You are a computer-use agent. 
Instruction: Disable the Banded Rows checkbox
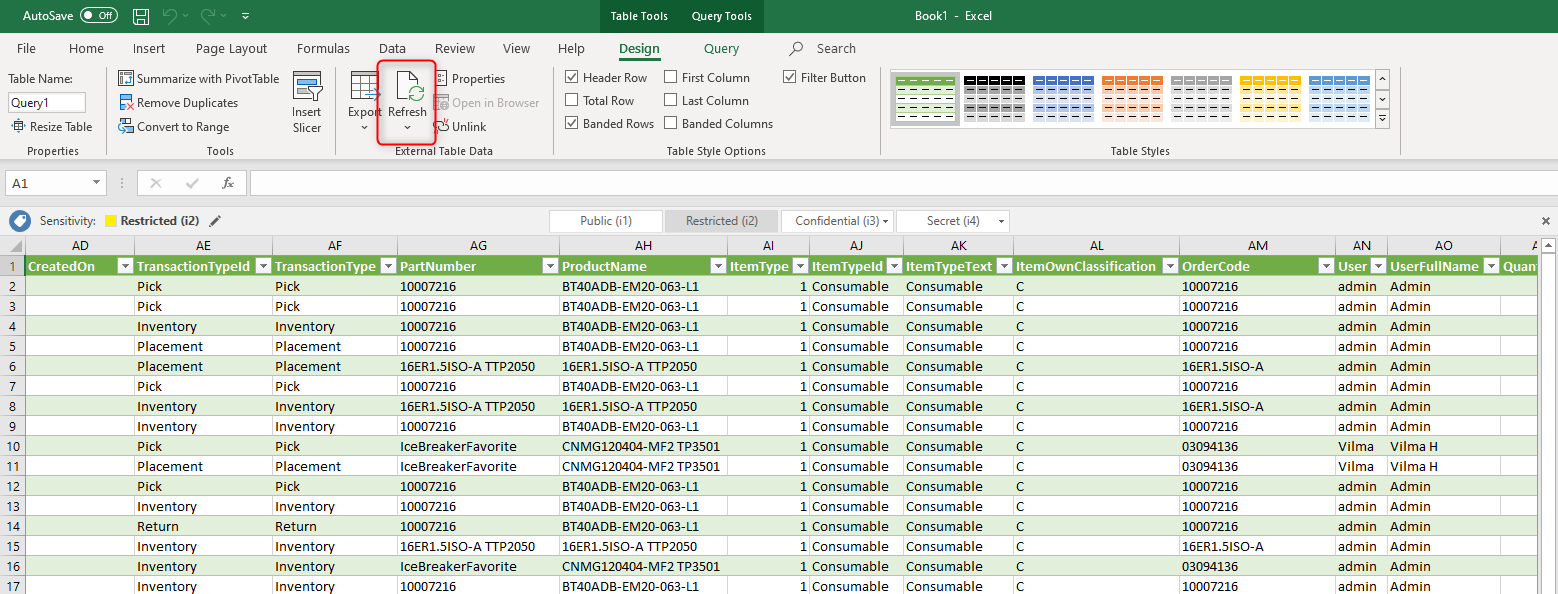click(571, 123)
